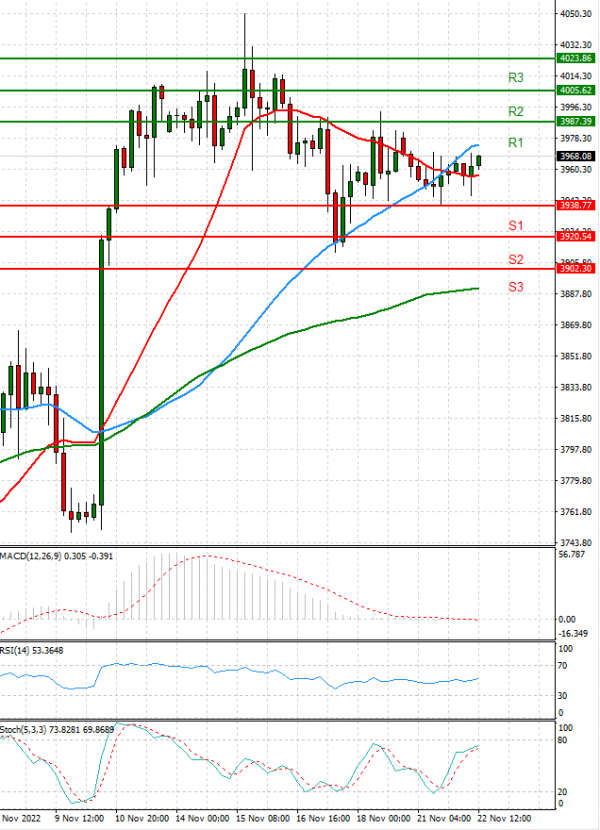Click the S1 support label

(515, 225)
